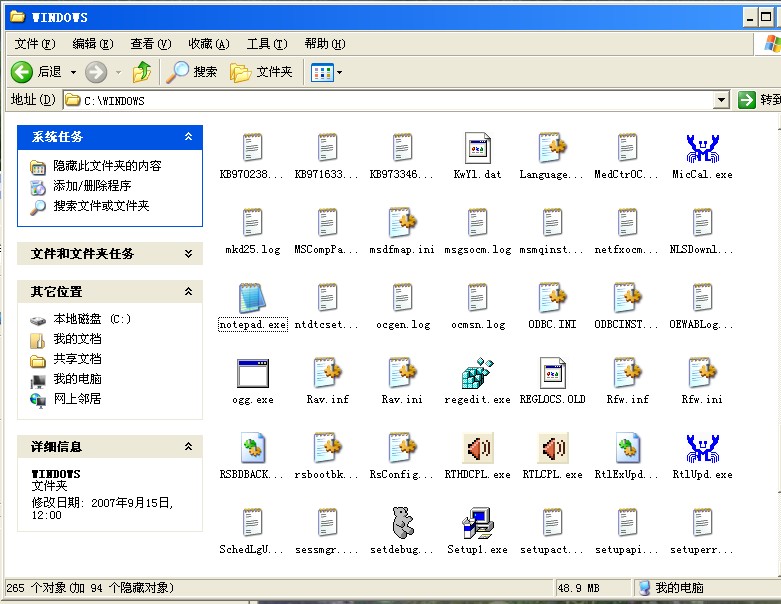Open the 查看(V) menu

click(x=151, y=44)
